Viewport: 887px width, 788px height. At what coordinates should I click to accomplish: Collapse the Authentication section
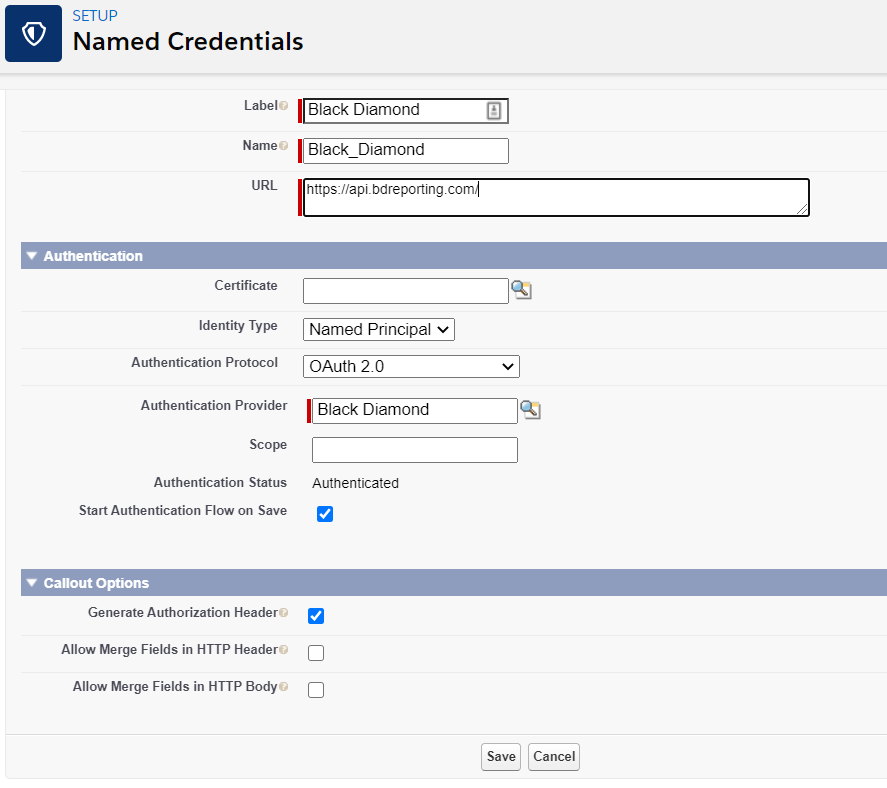point(32,256)
